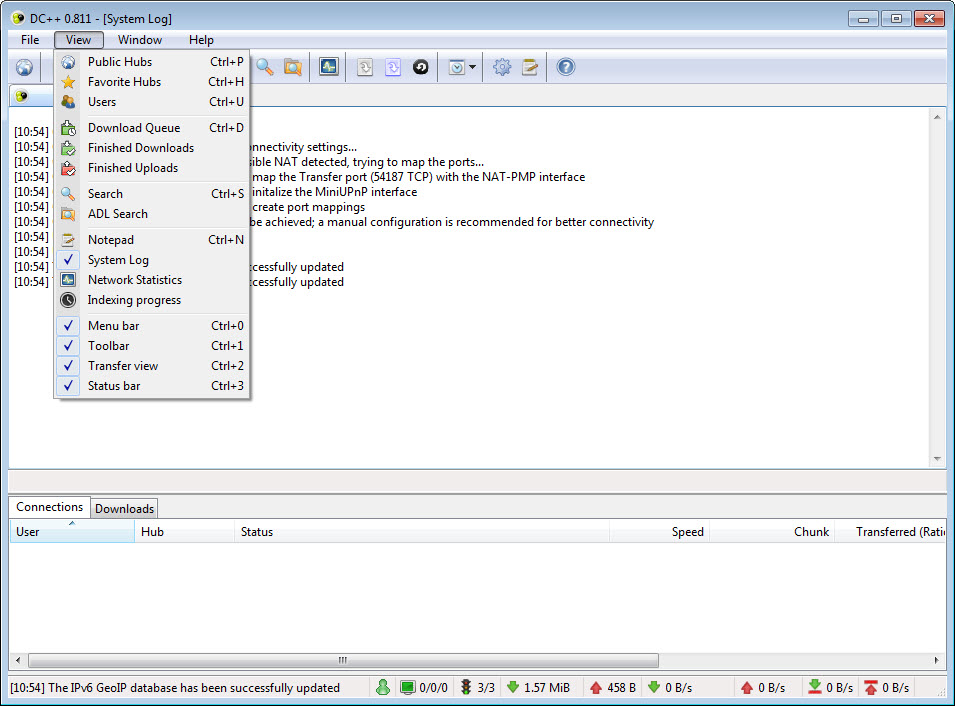Toggle Menu bar visibility in View menu
Screen dimensions: 955x706
coord(152,326)
